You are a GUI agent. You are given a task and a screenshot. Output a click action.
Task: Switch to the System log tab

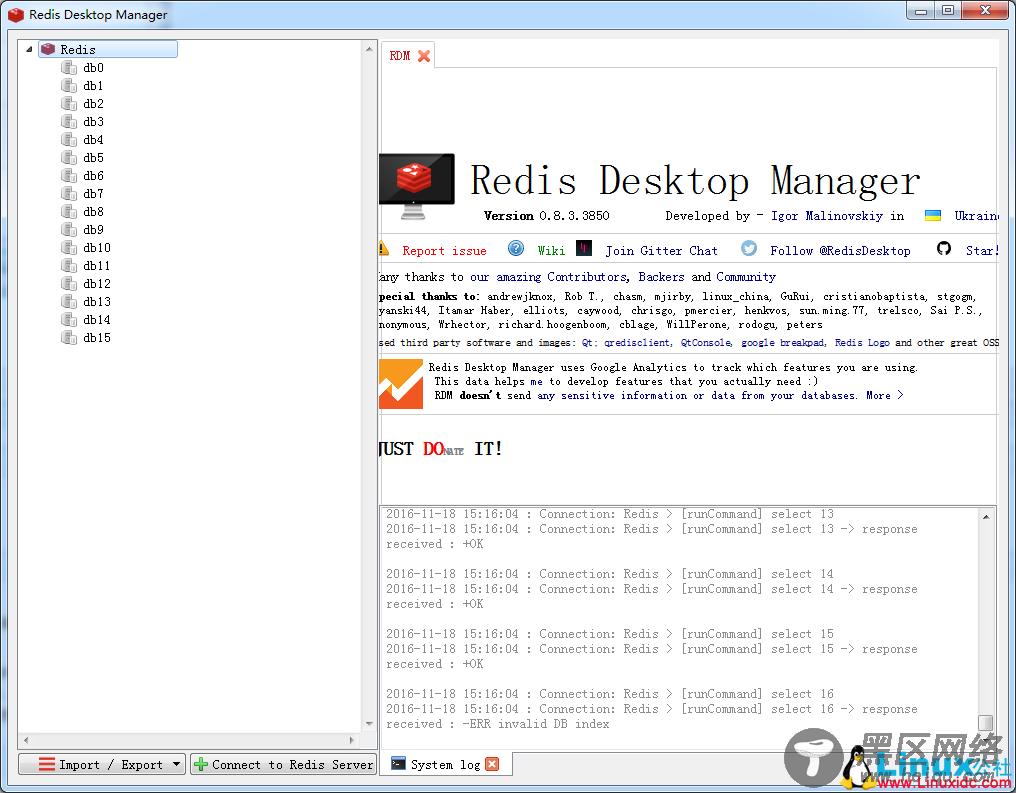(x=445, y=764)
